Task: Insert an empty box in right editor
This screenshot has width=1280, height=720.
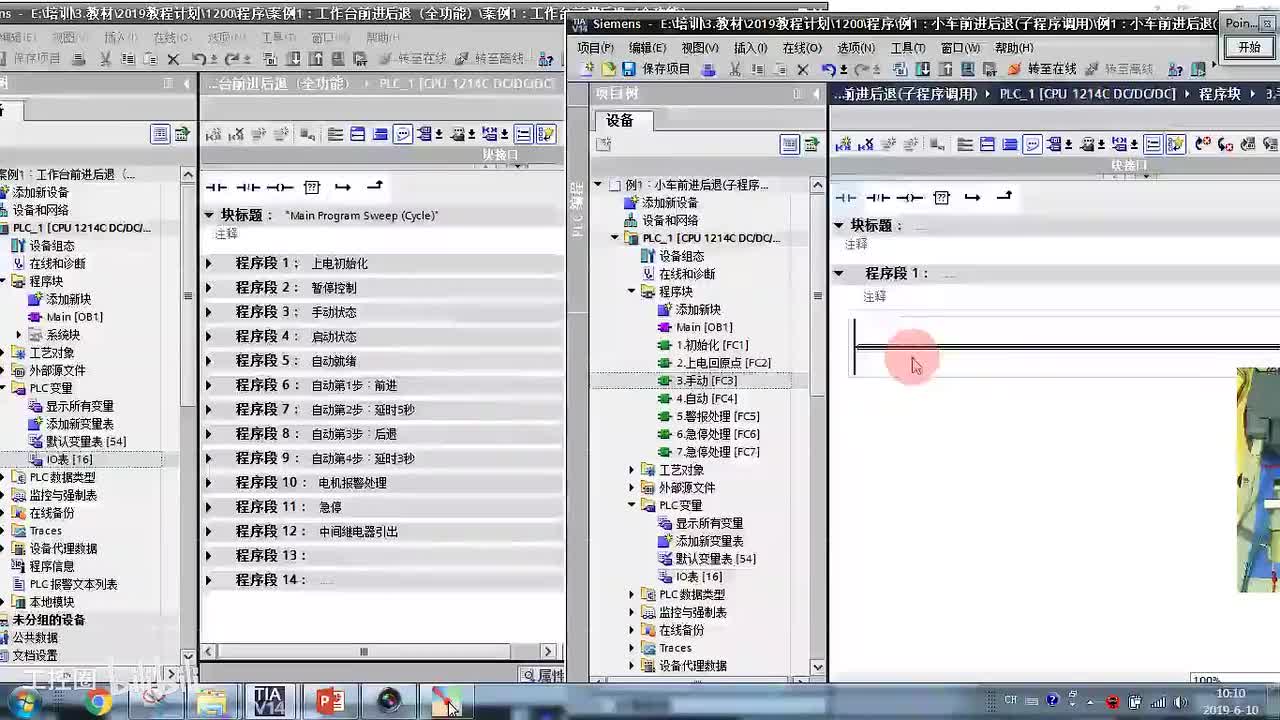Action: pyautogui.click(x=941, y=198)
